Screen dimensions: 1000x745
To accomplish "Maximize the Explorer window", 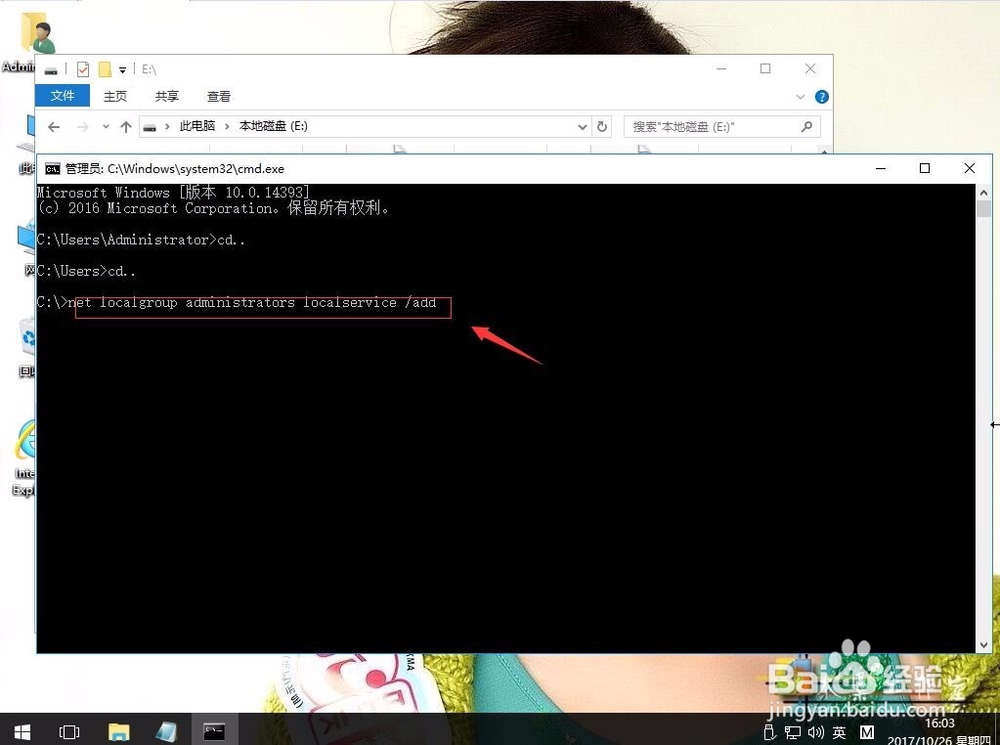I will (765, 68).
